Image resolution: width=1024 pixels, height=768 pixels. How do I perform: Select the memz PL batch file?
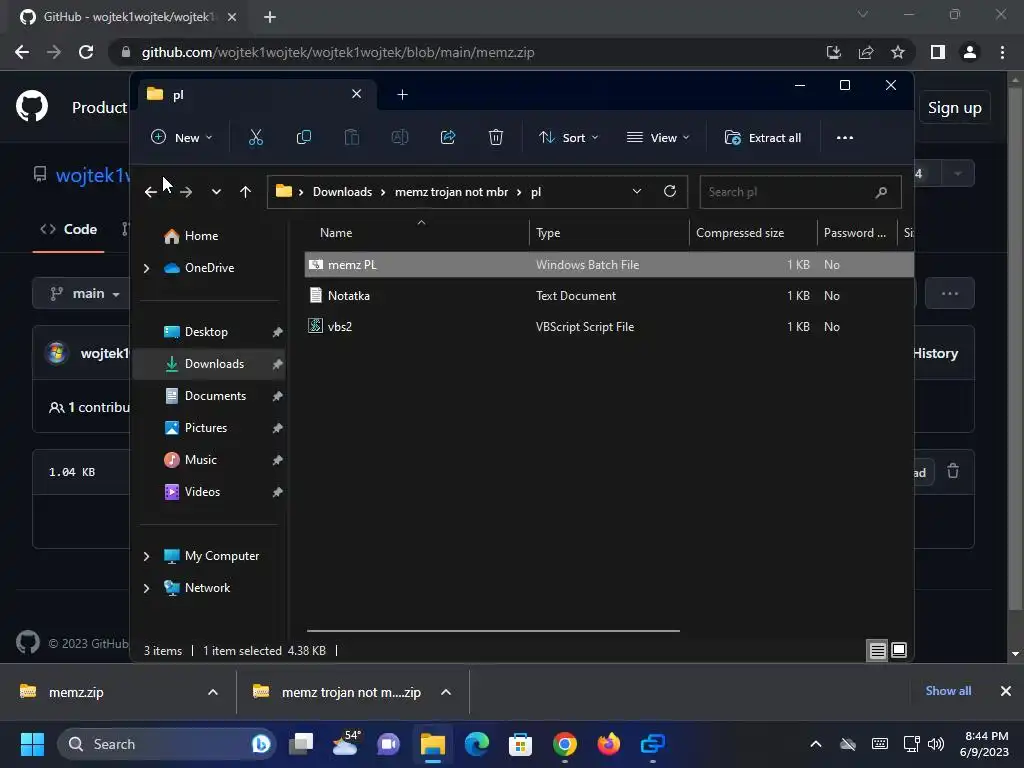(609, 264)
